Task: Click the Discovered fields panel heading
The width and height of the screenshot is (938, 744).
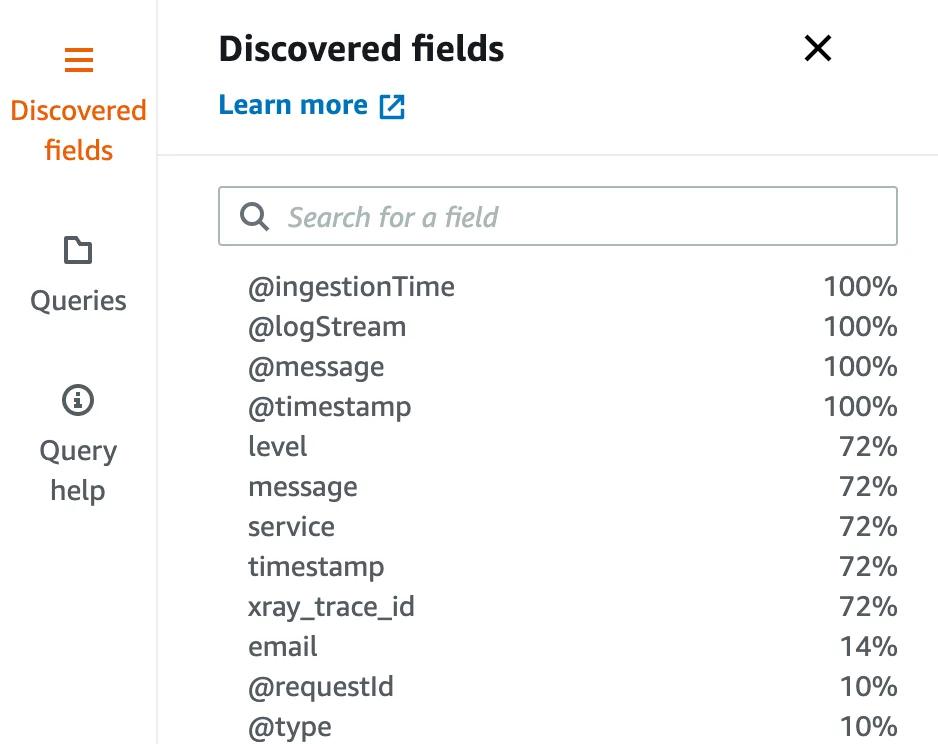Action: (361, 48)
